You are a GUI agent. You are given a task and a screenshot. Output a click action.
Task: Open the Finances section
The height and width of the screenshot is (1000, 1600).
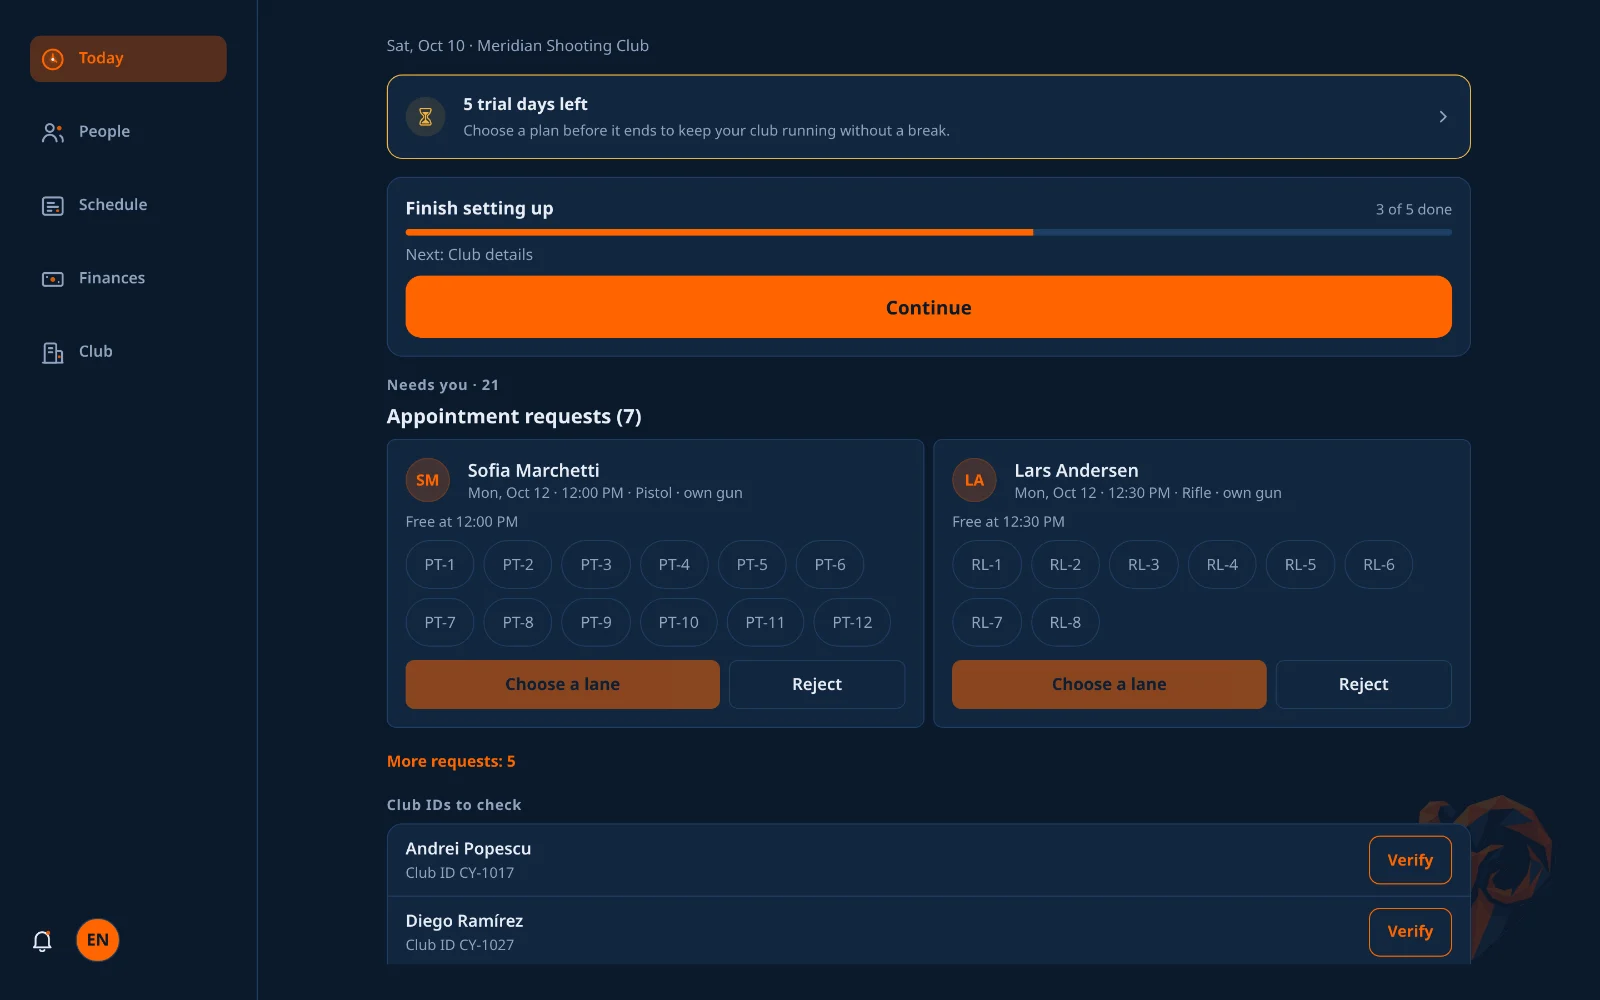pyautogui.click(x=128, y=278)
